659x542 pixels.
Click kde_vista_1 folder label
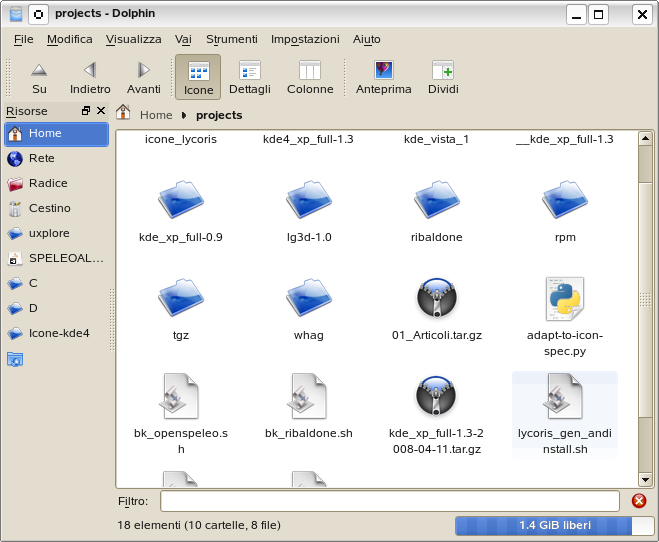436,139
